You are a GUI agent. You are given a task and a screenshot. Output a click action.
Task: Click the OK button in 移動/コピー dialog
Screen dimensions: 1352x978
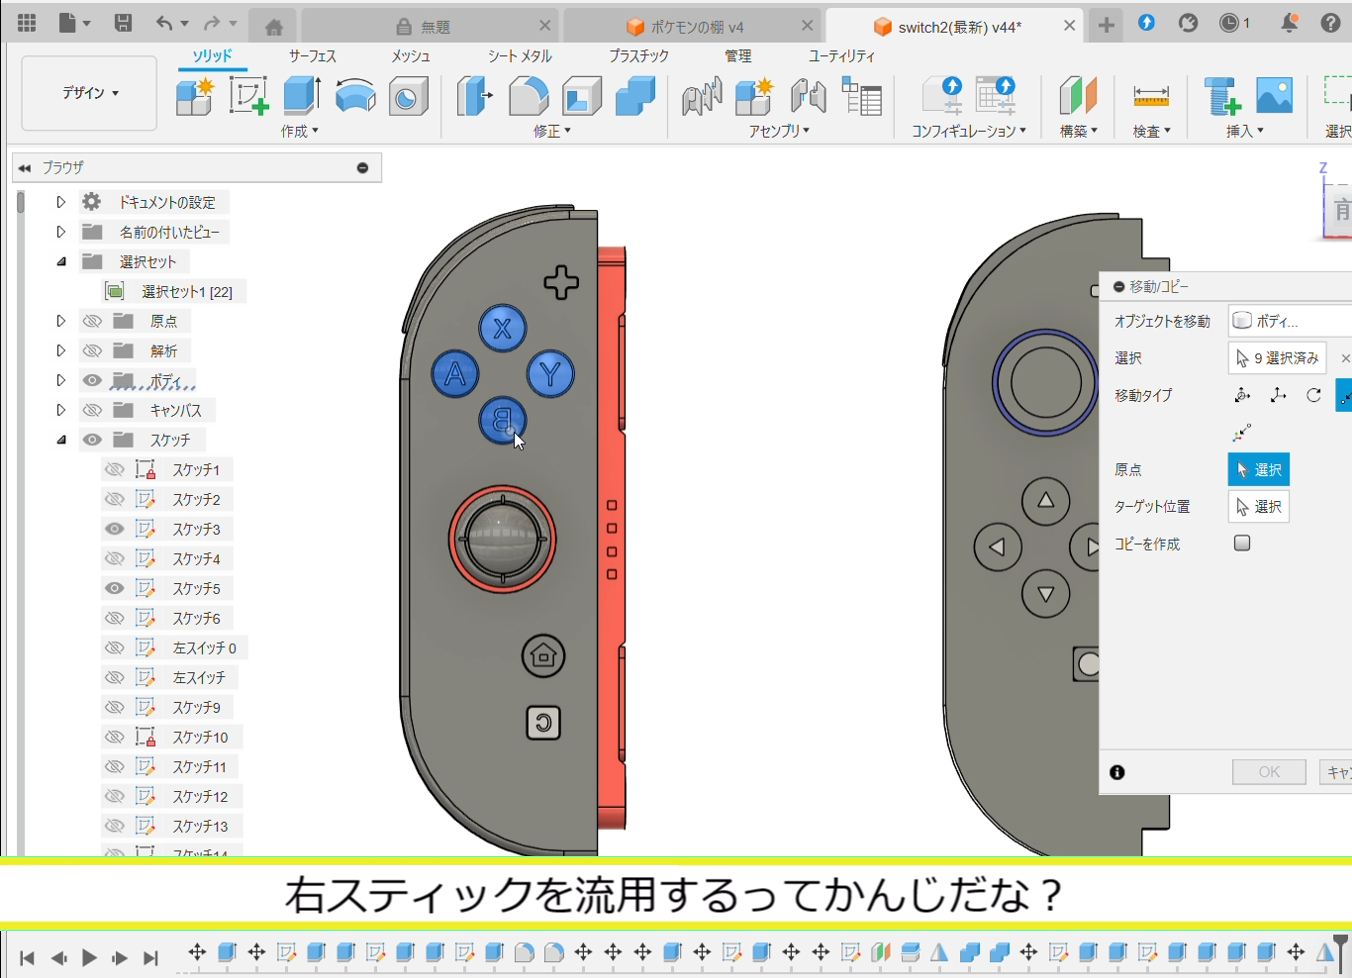click(x=1269, y=772)
